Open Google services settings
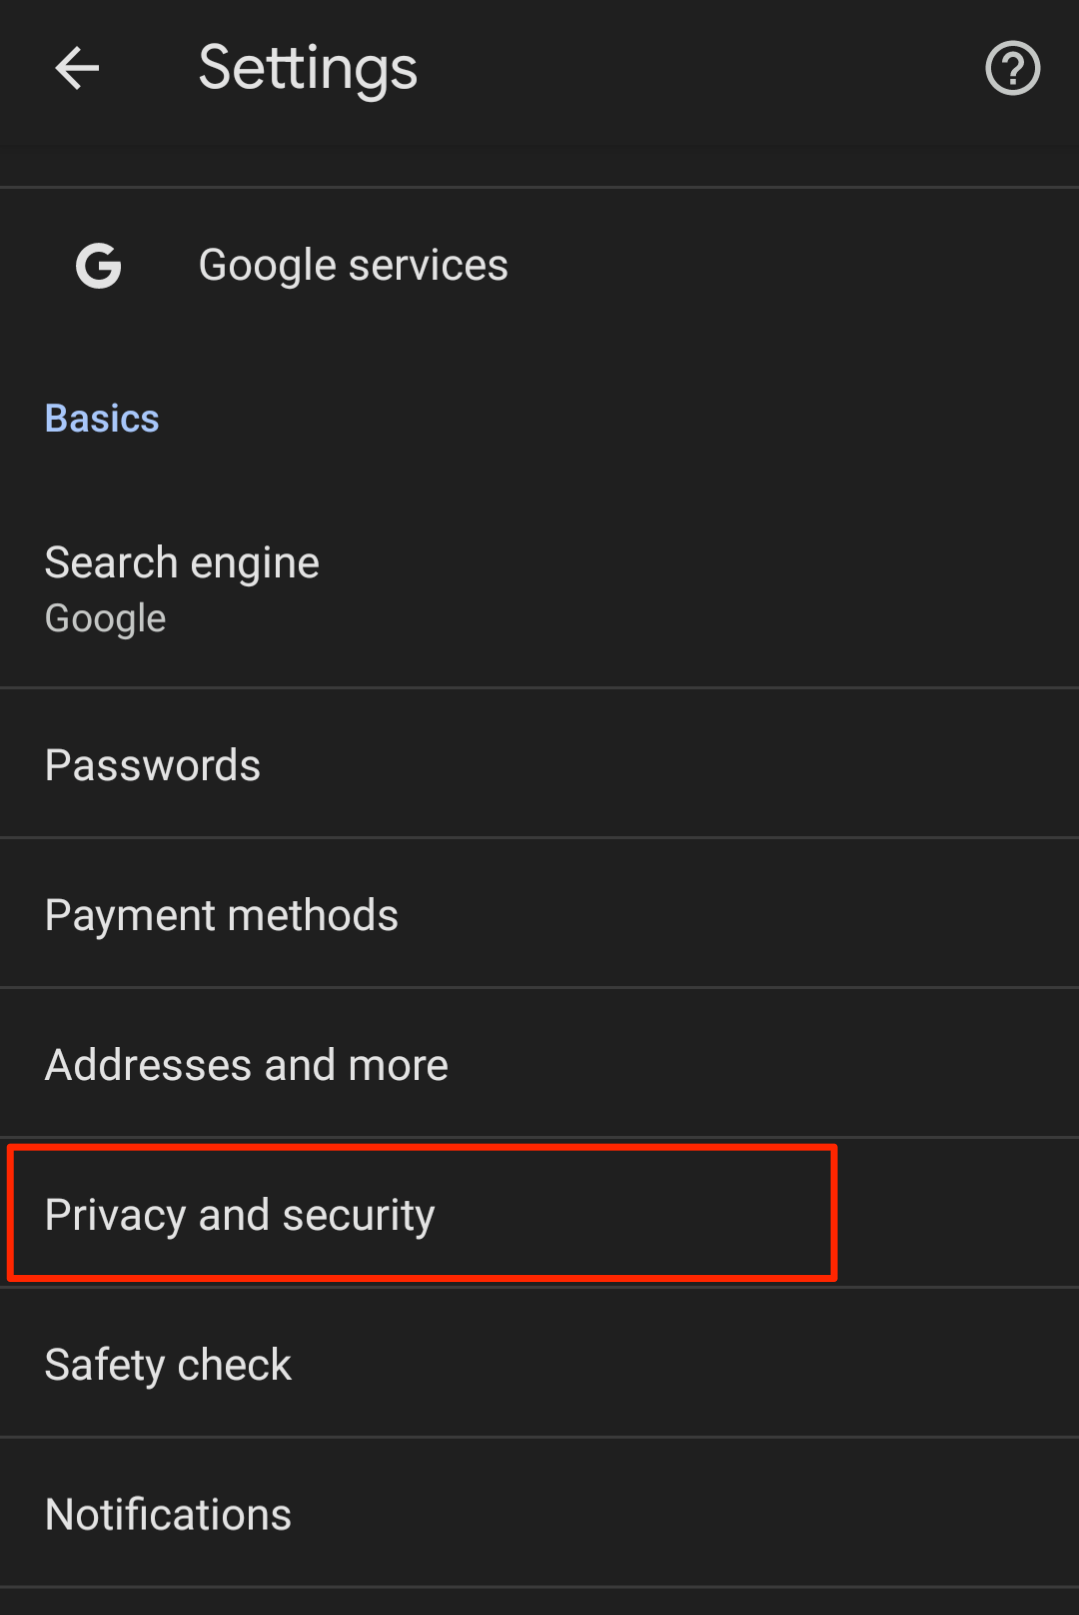Screen dimensions: 1079x1615 pyautogui.click(x=353, y=264)
